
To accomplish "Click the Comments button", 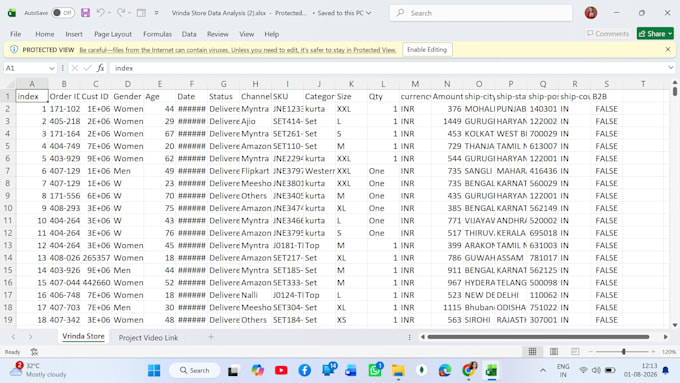I will (x=608, y=33).
